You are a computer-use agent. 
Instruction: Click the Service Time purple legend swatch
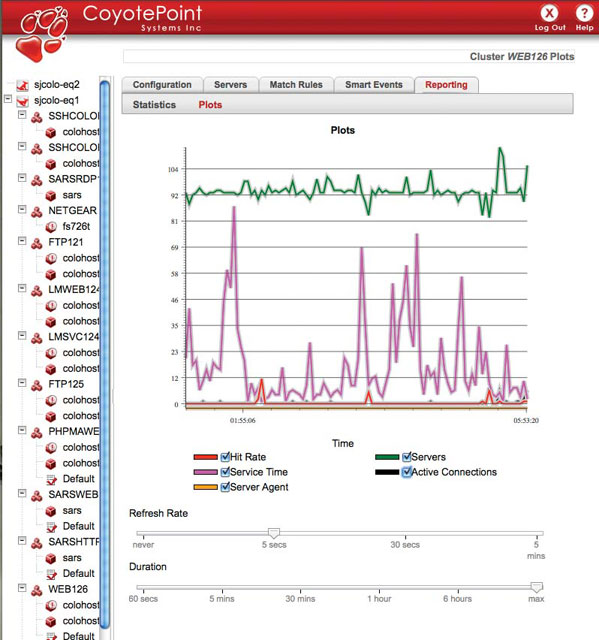coord(205,472)
